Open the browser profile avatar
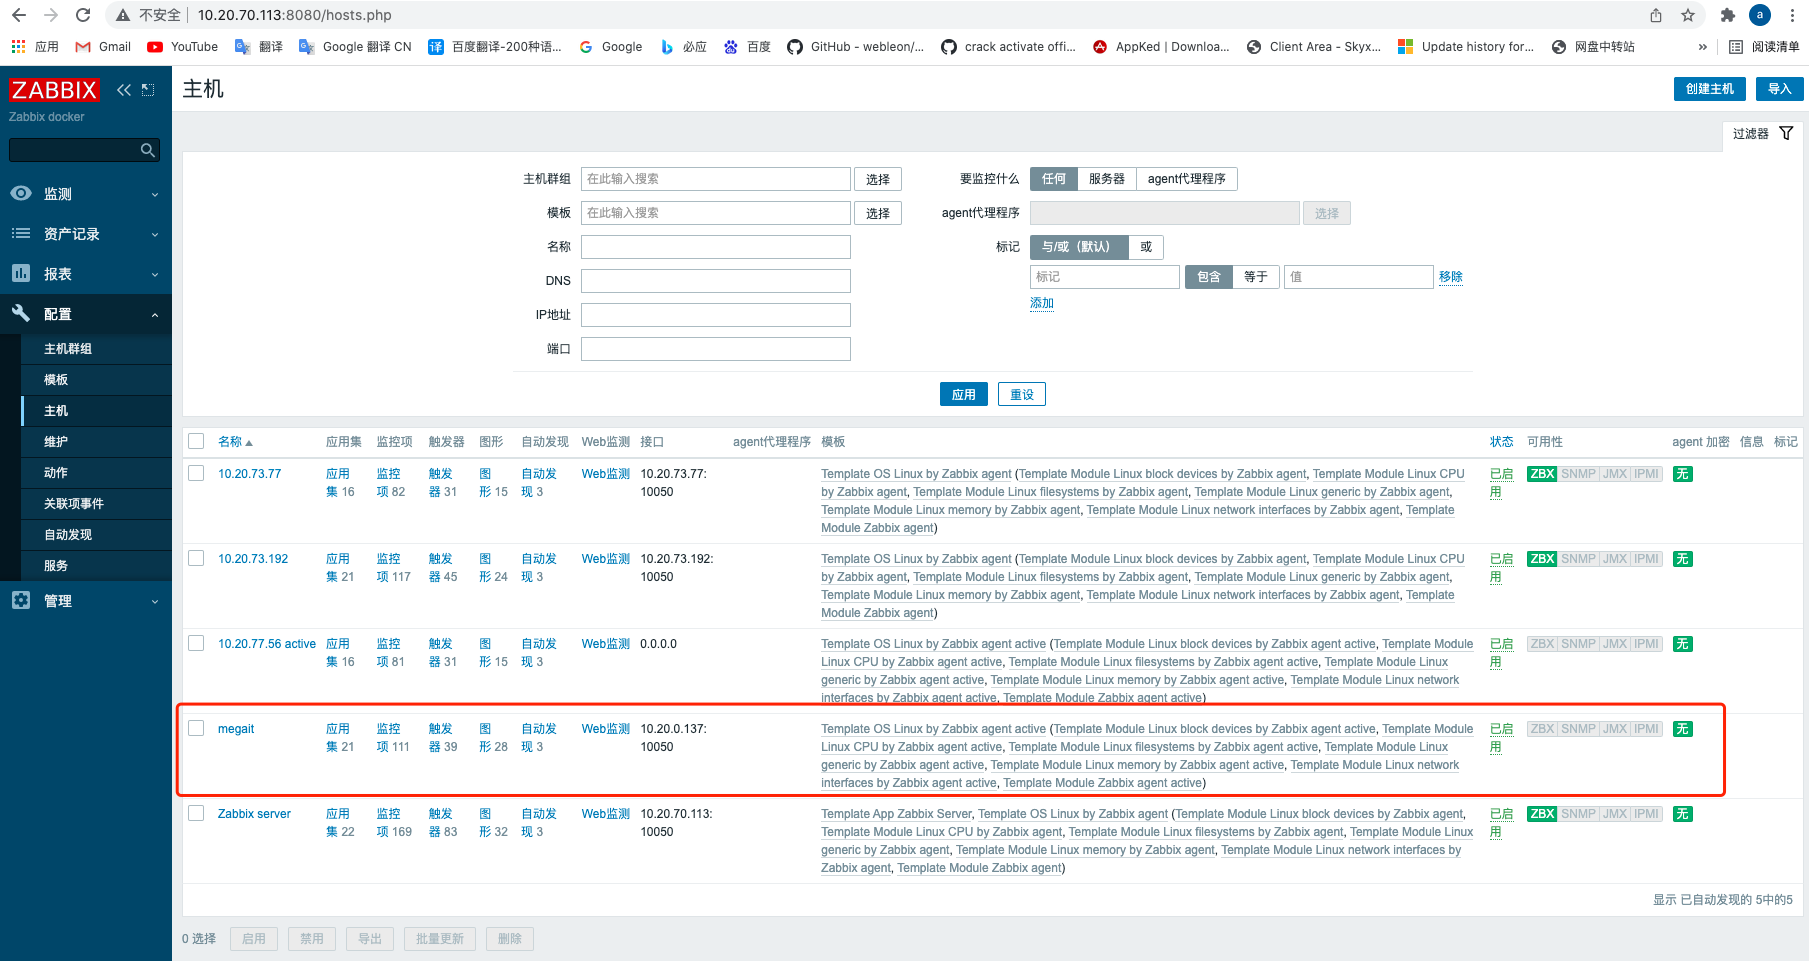This screenshot has width=1809, height=961. [x=1760, y=15]
